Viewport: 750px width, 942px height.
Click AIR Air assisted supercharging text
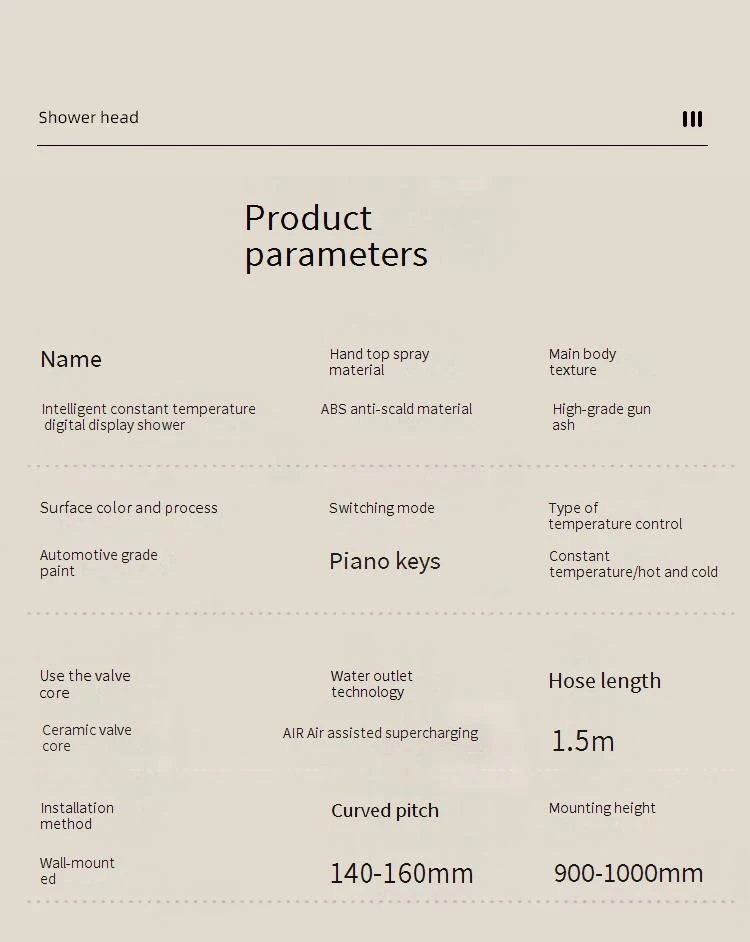380,734
